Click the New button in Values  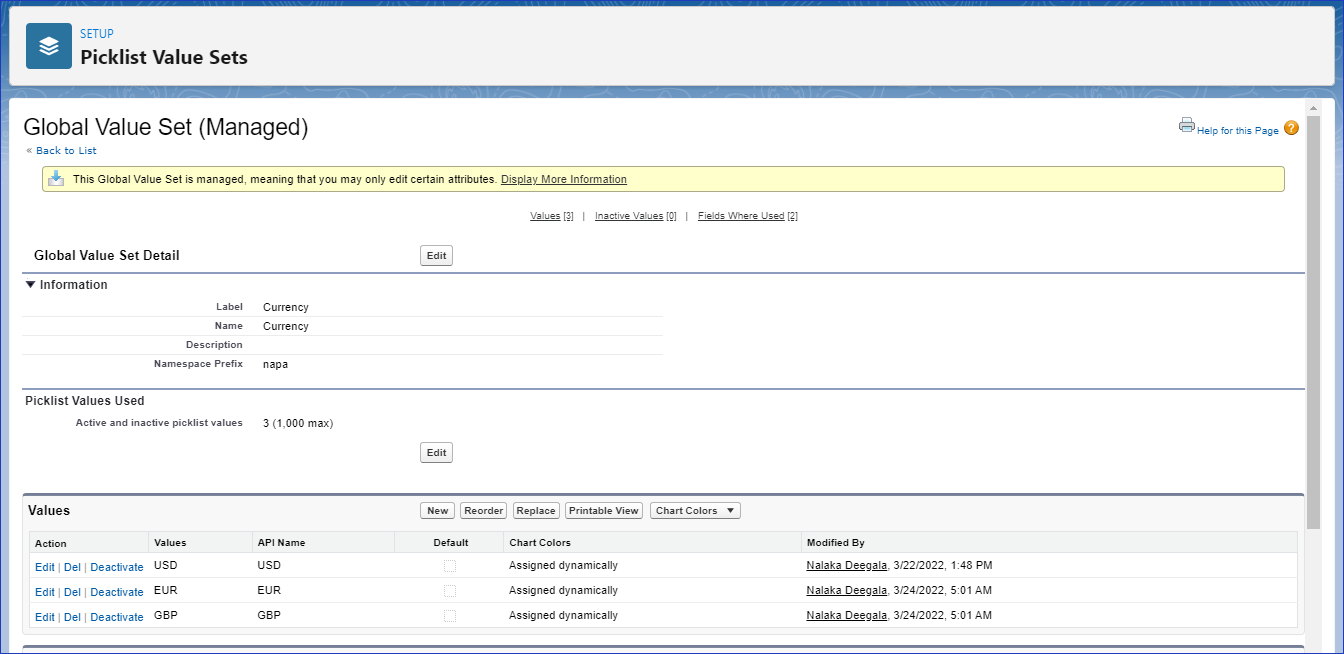(x=437, y=511)
